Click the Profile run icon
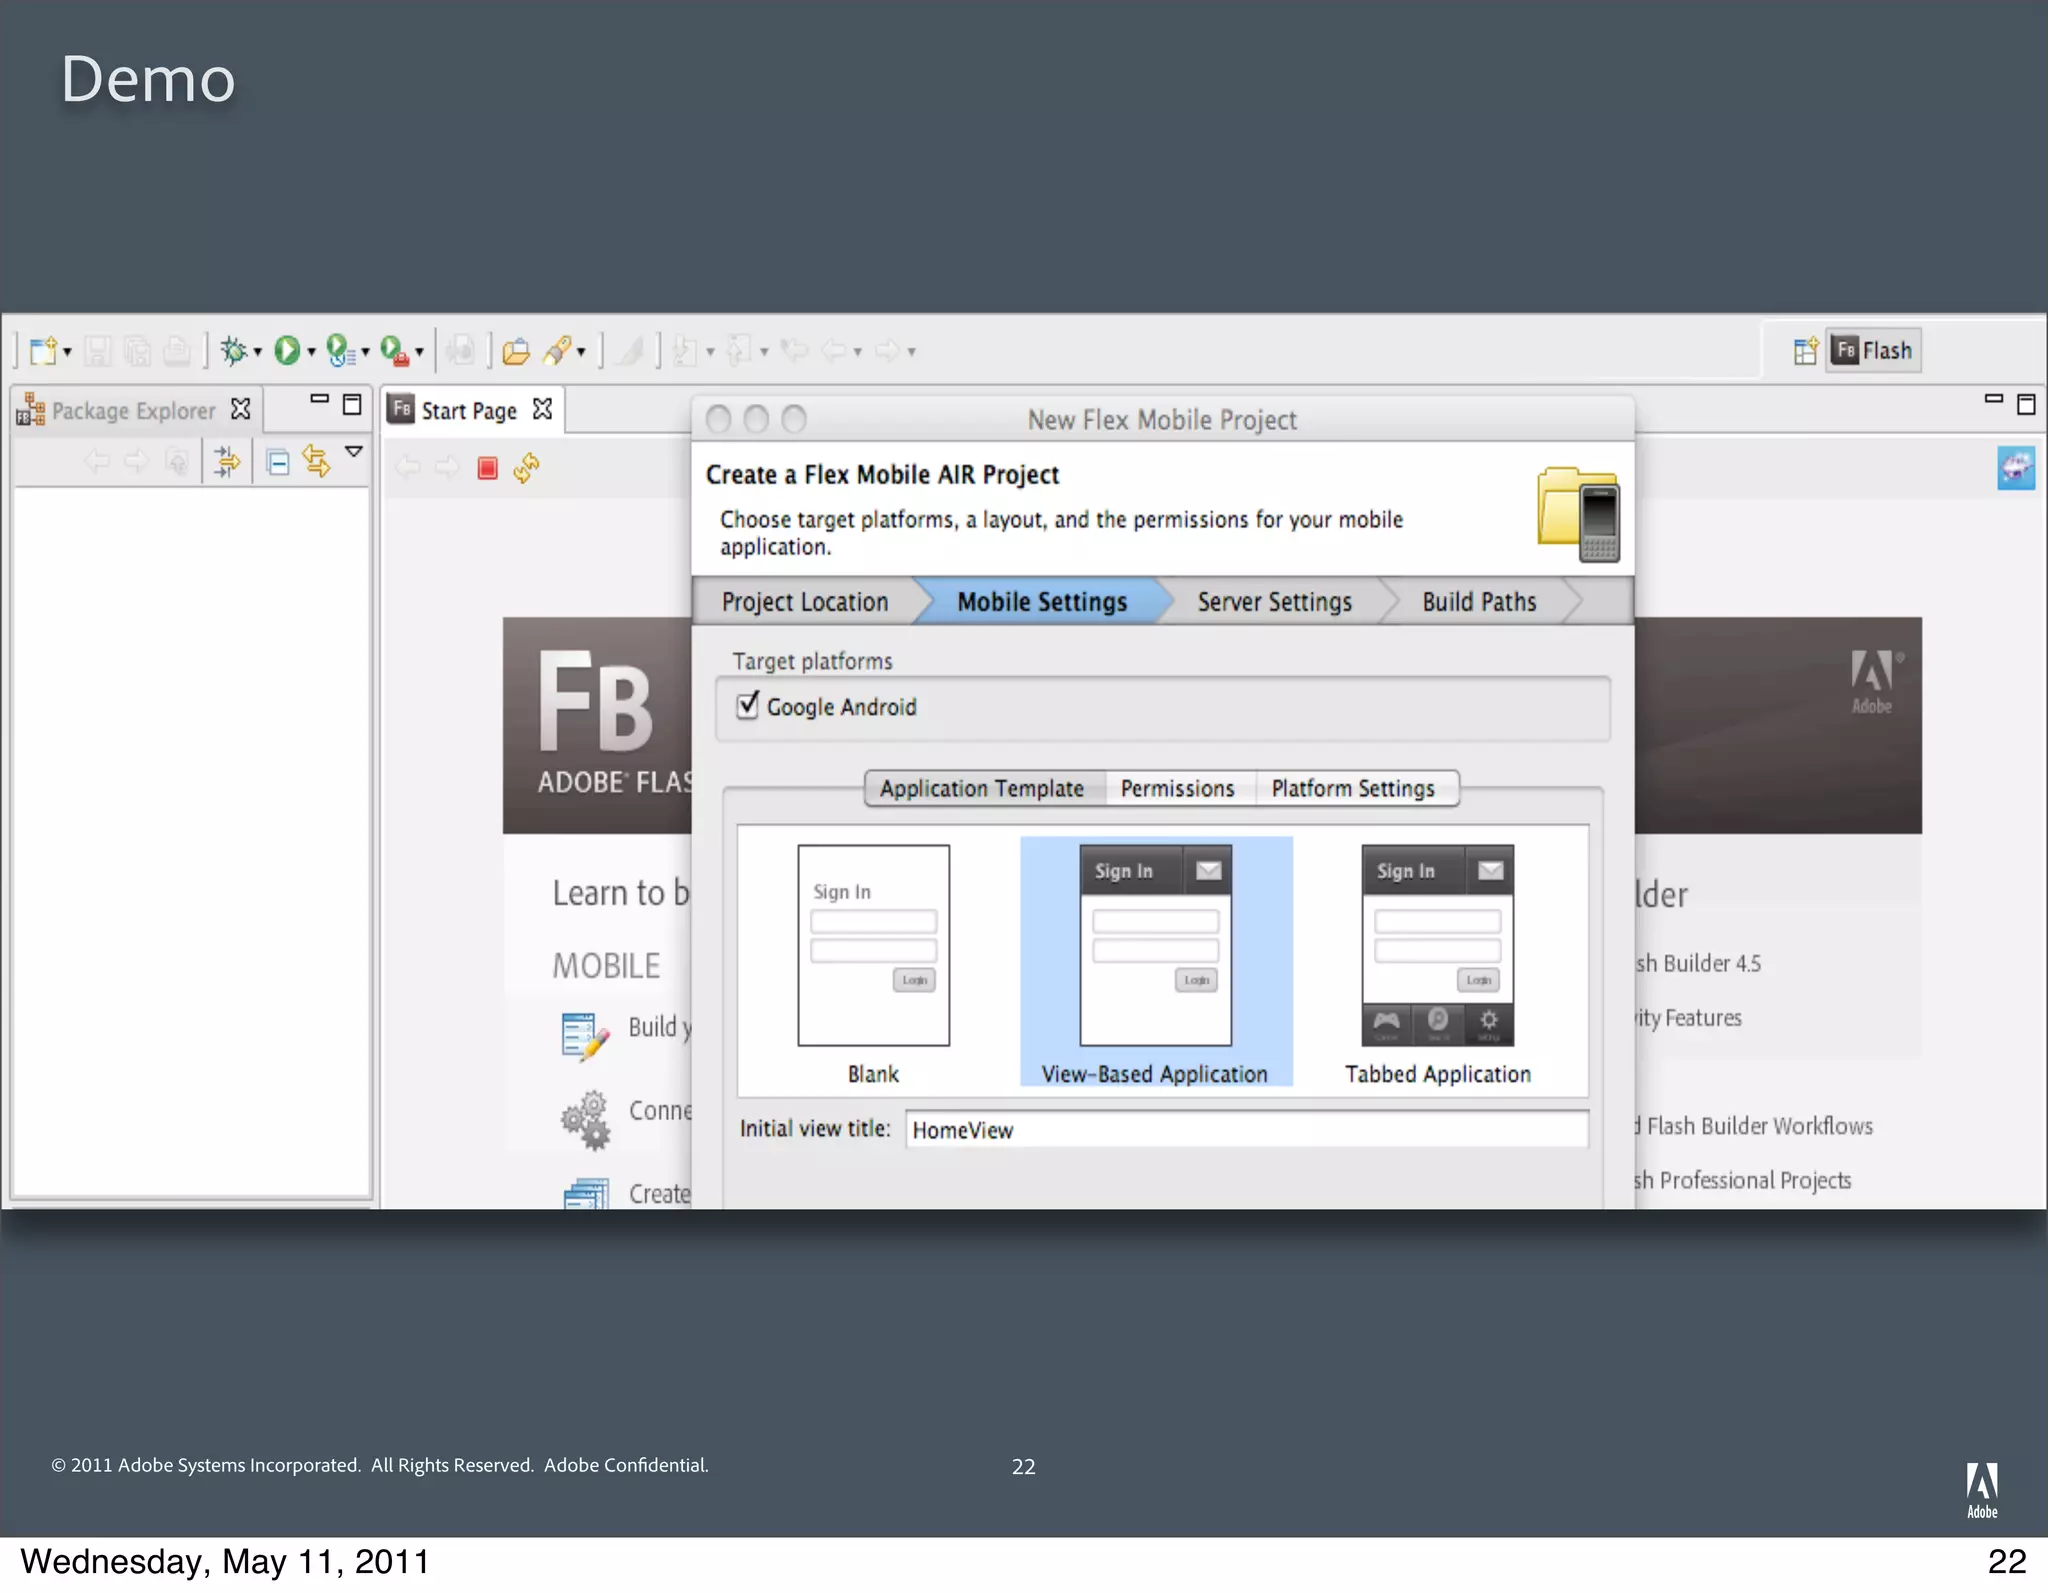Screen dimensions: 2048x1593 click(341, 350)
